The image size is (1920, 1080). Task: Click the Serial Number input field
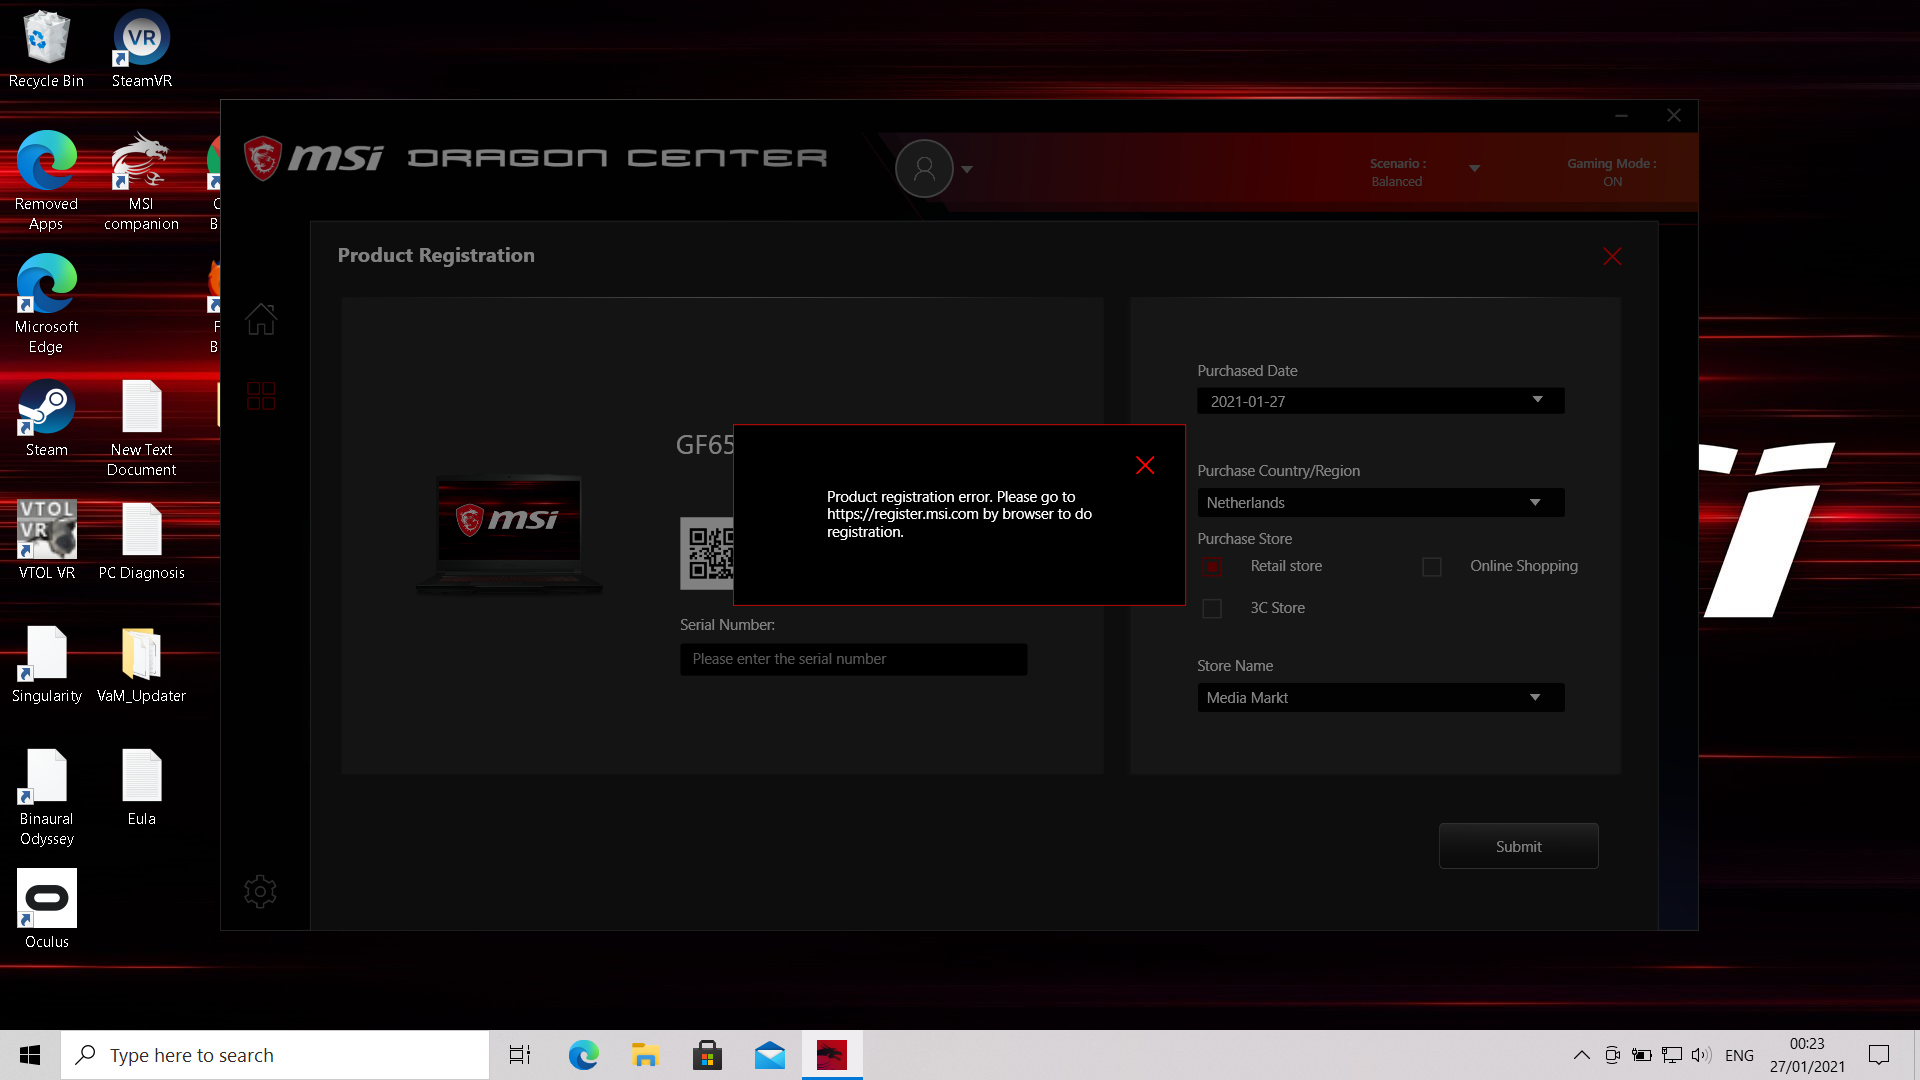coord(853,659)
